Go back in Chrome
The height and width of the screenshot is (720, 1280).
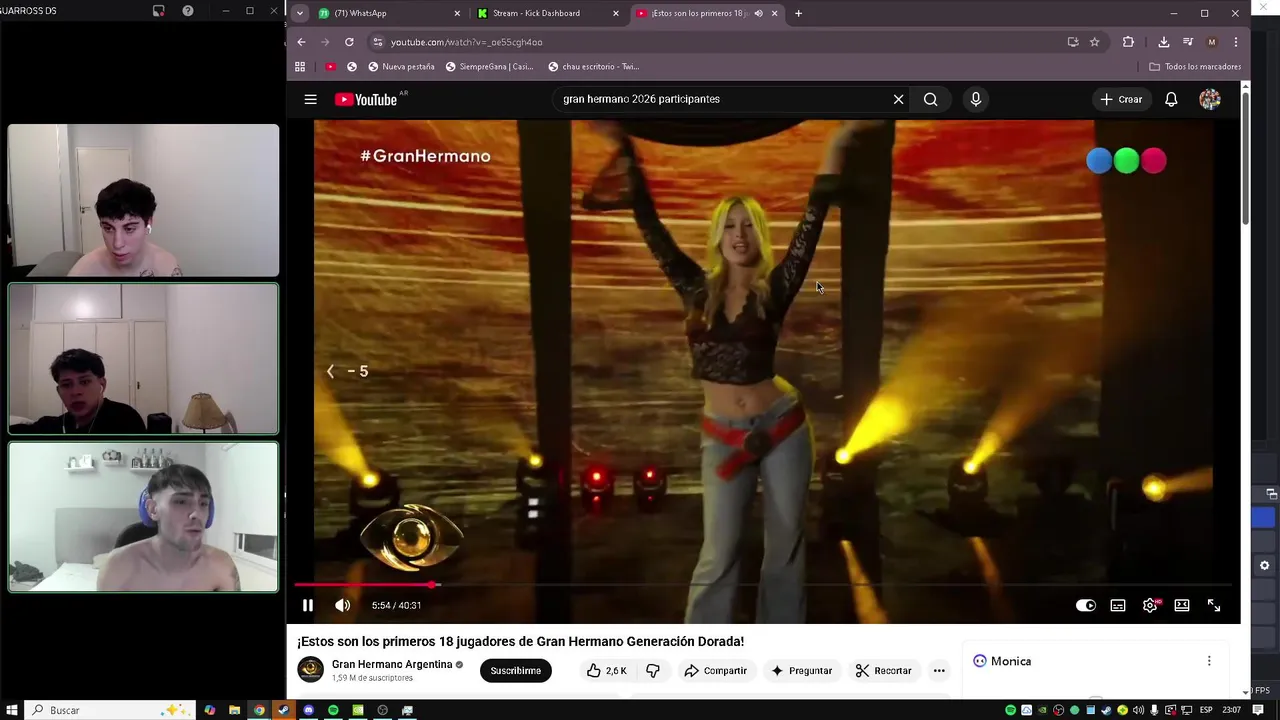301,42
